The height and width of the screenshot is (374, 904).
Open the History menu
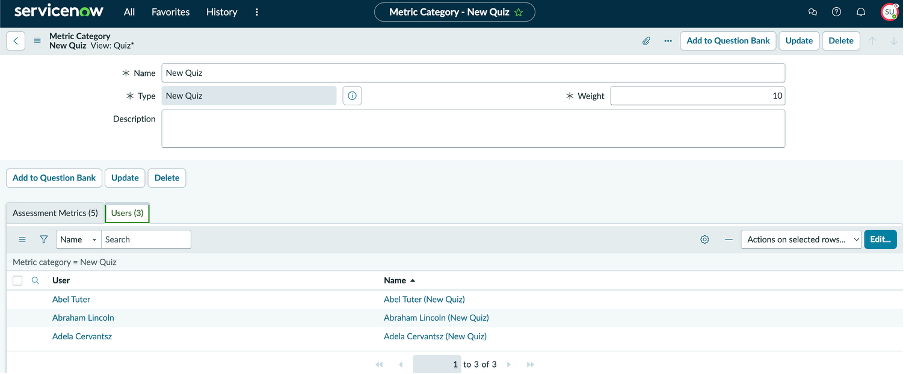tap(221, 12)
